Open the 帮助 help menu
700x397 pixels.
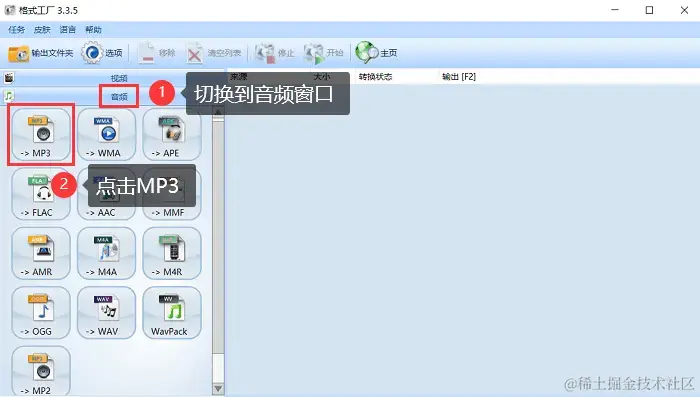coord(93,29)
